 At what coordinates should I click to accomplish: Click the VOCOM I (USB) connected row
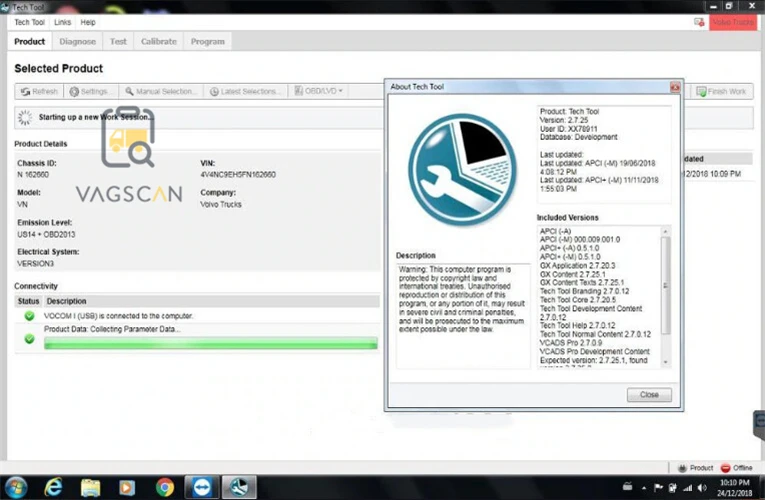(x=197, y=316)
